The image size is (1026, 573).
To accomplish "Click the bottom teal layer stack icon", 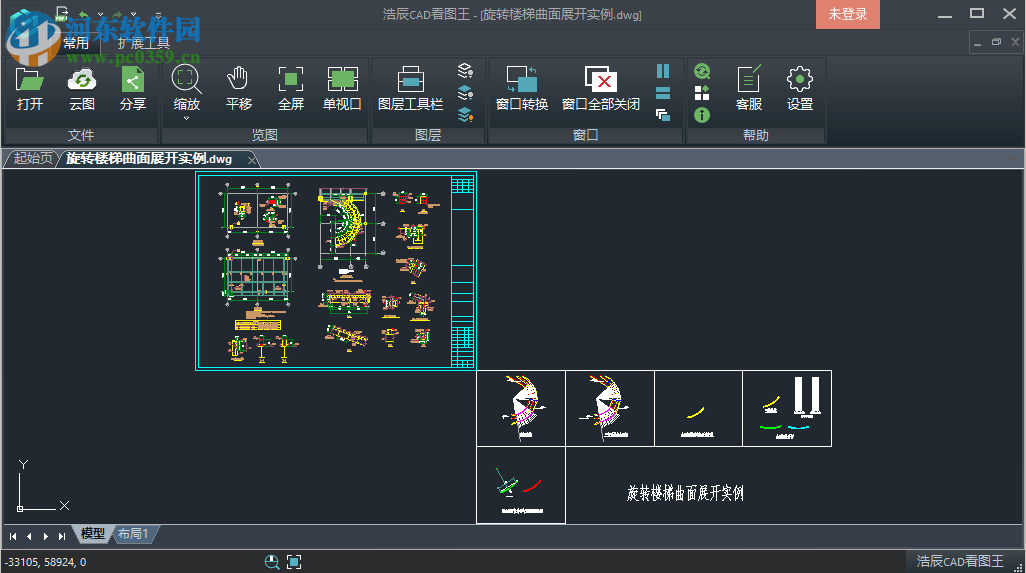I will tap(465, 115).
